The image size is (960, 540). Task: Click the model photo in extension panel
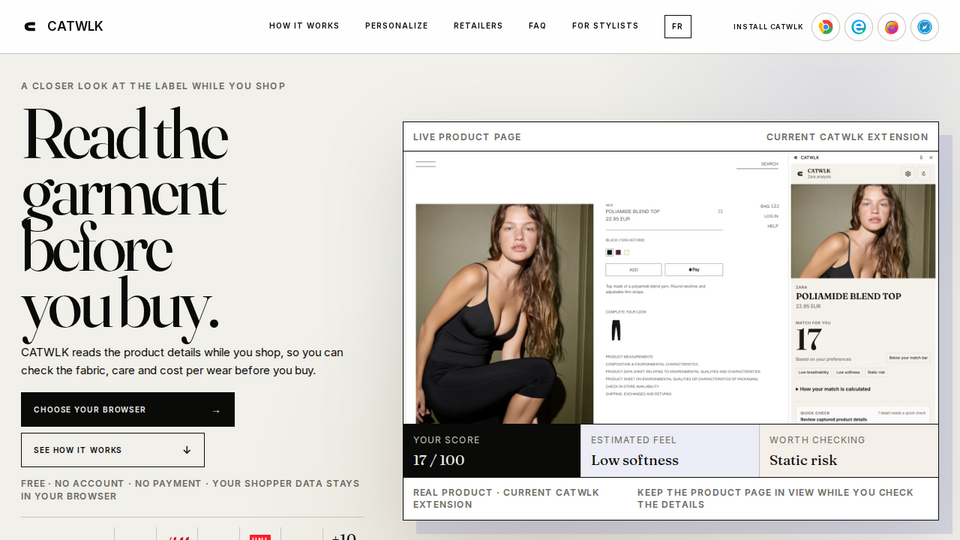point(863,231)
